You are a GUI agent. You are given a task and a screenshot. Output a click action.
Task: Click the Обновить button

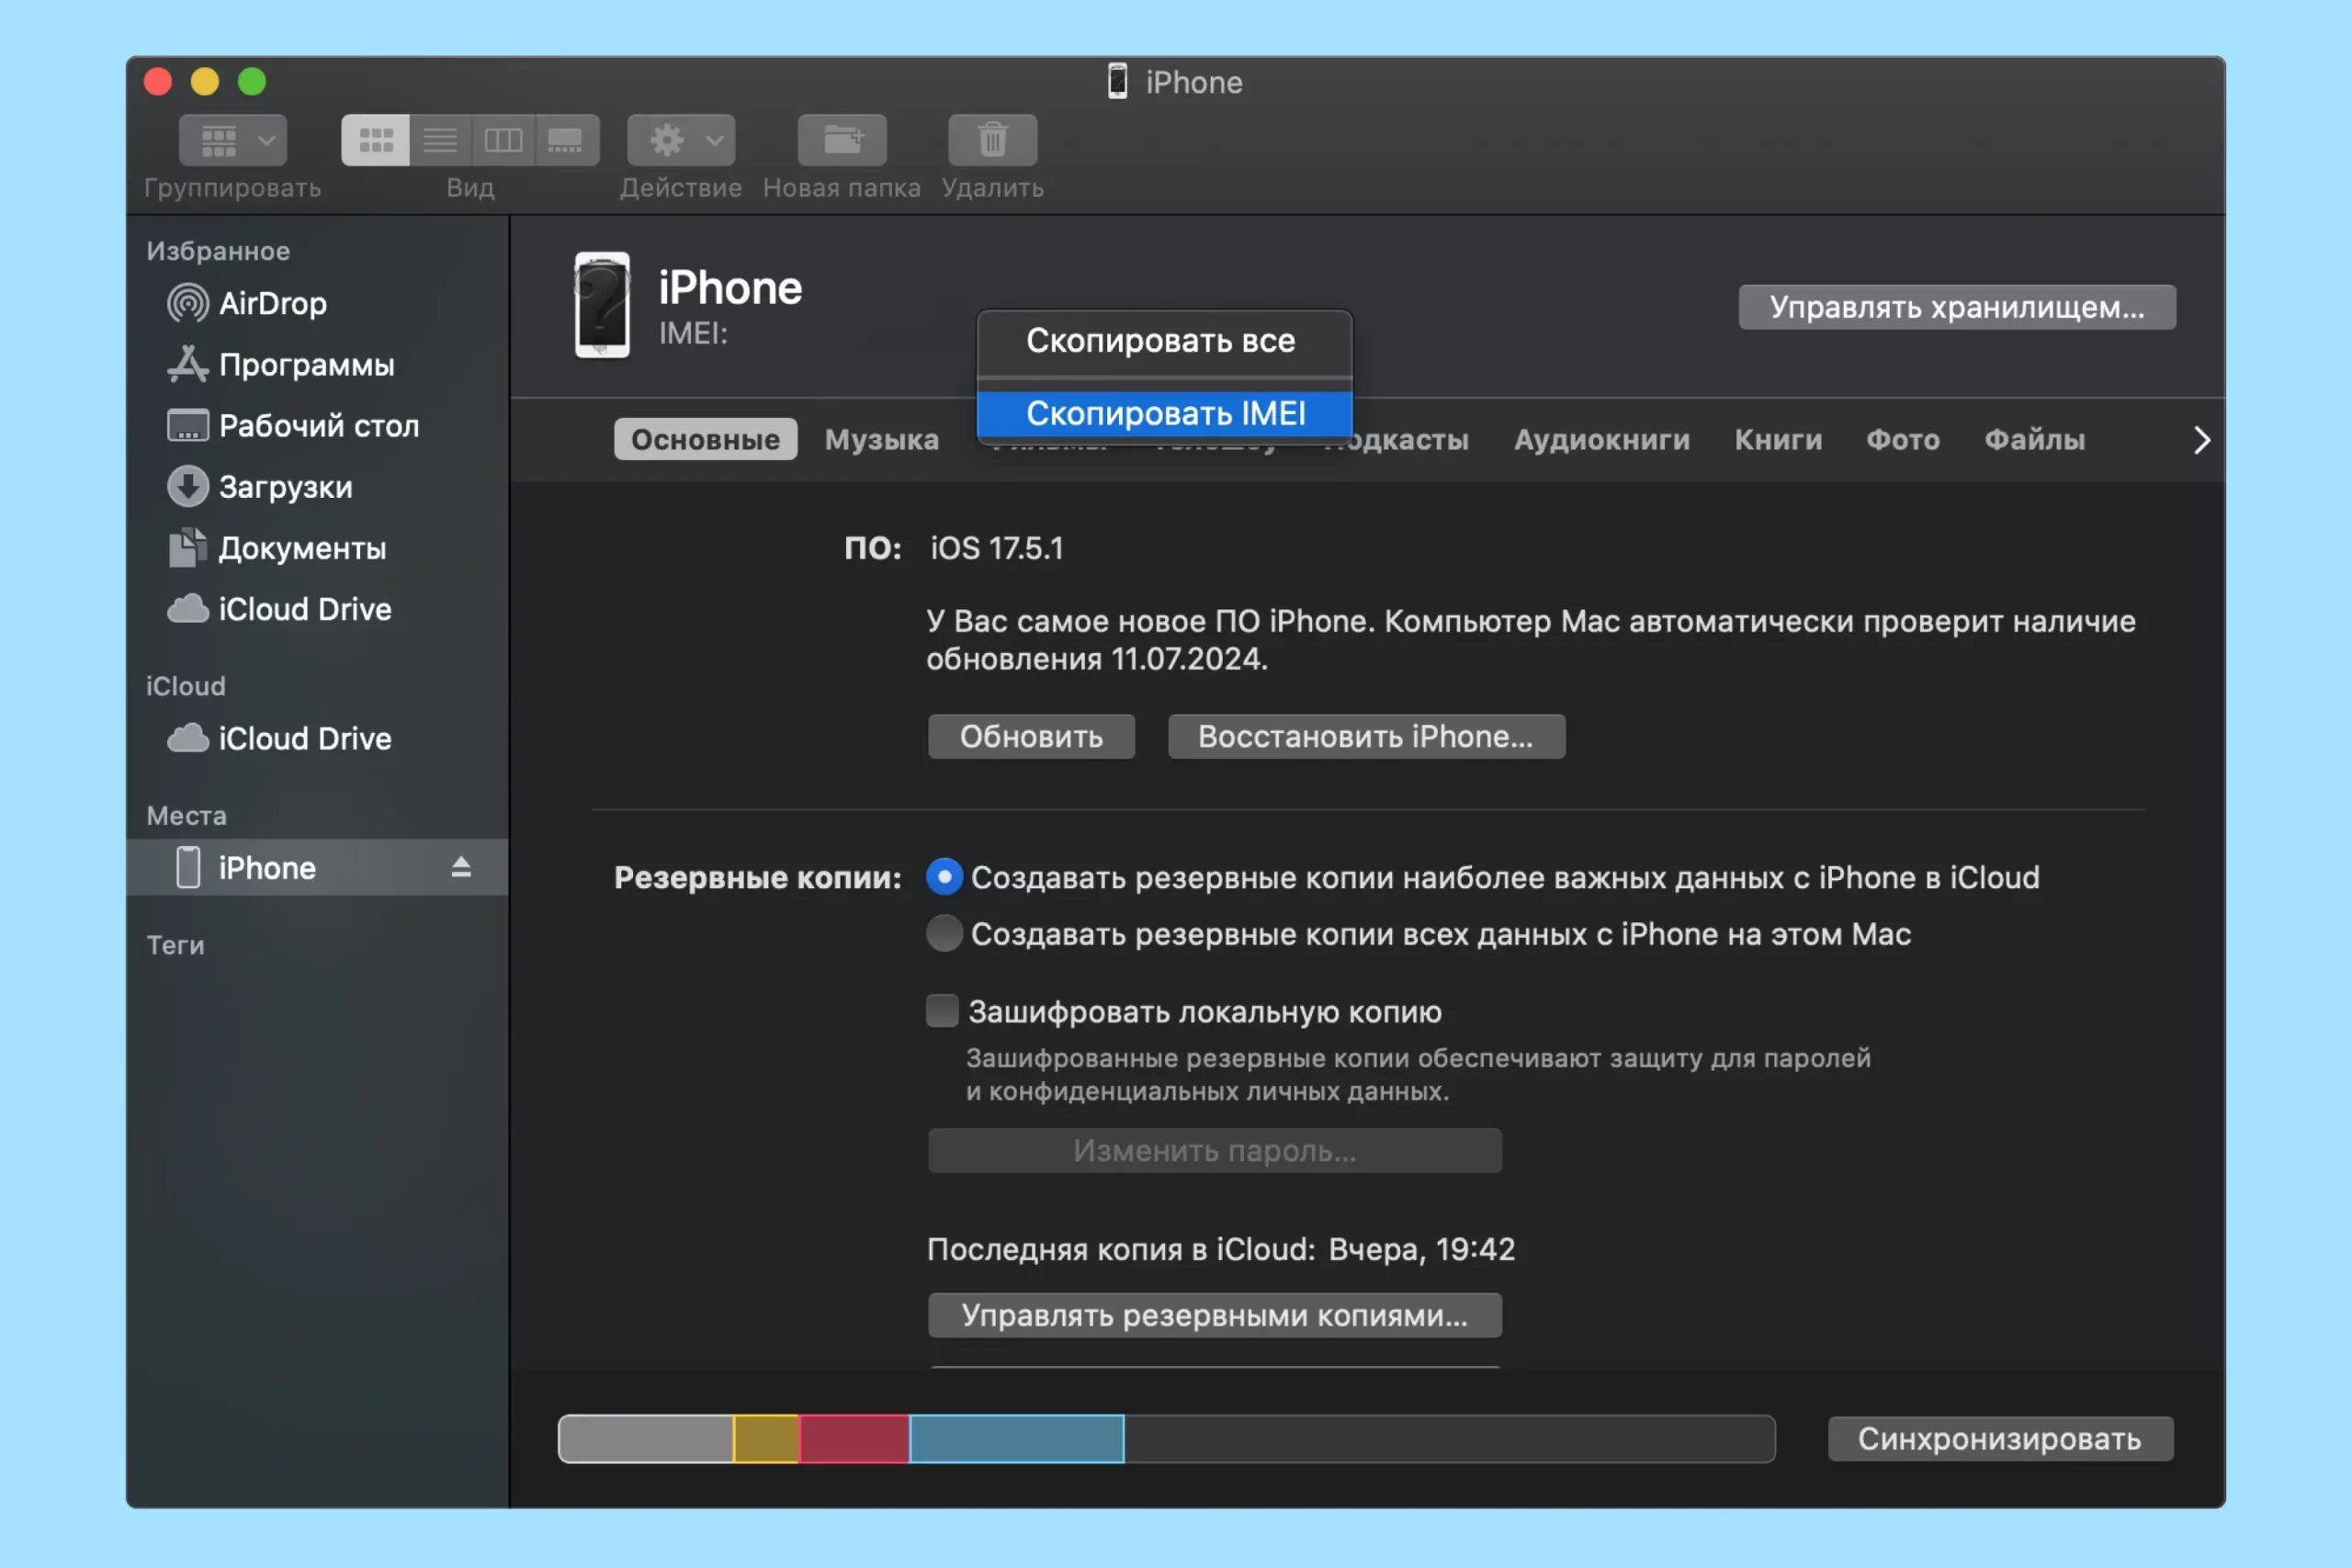click(x=1031, y=736)
